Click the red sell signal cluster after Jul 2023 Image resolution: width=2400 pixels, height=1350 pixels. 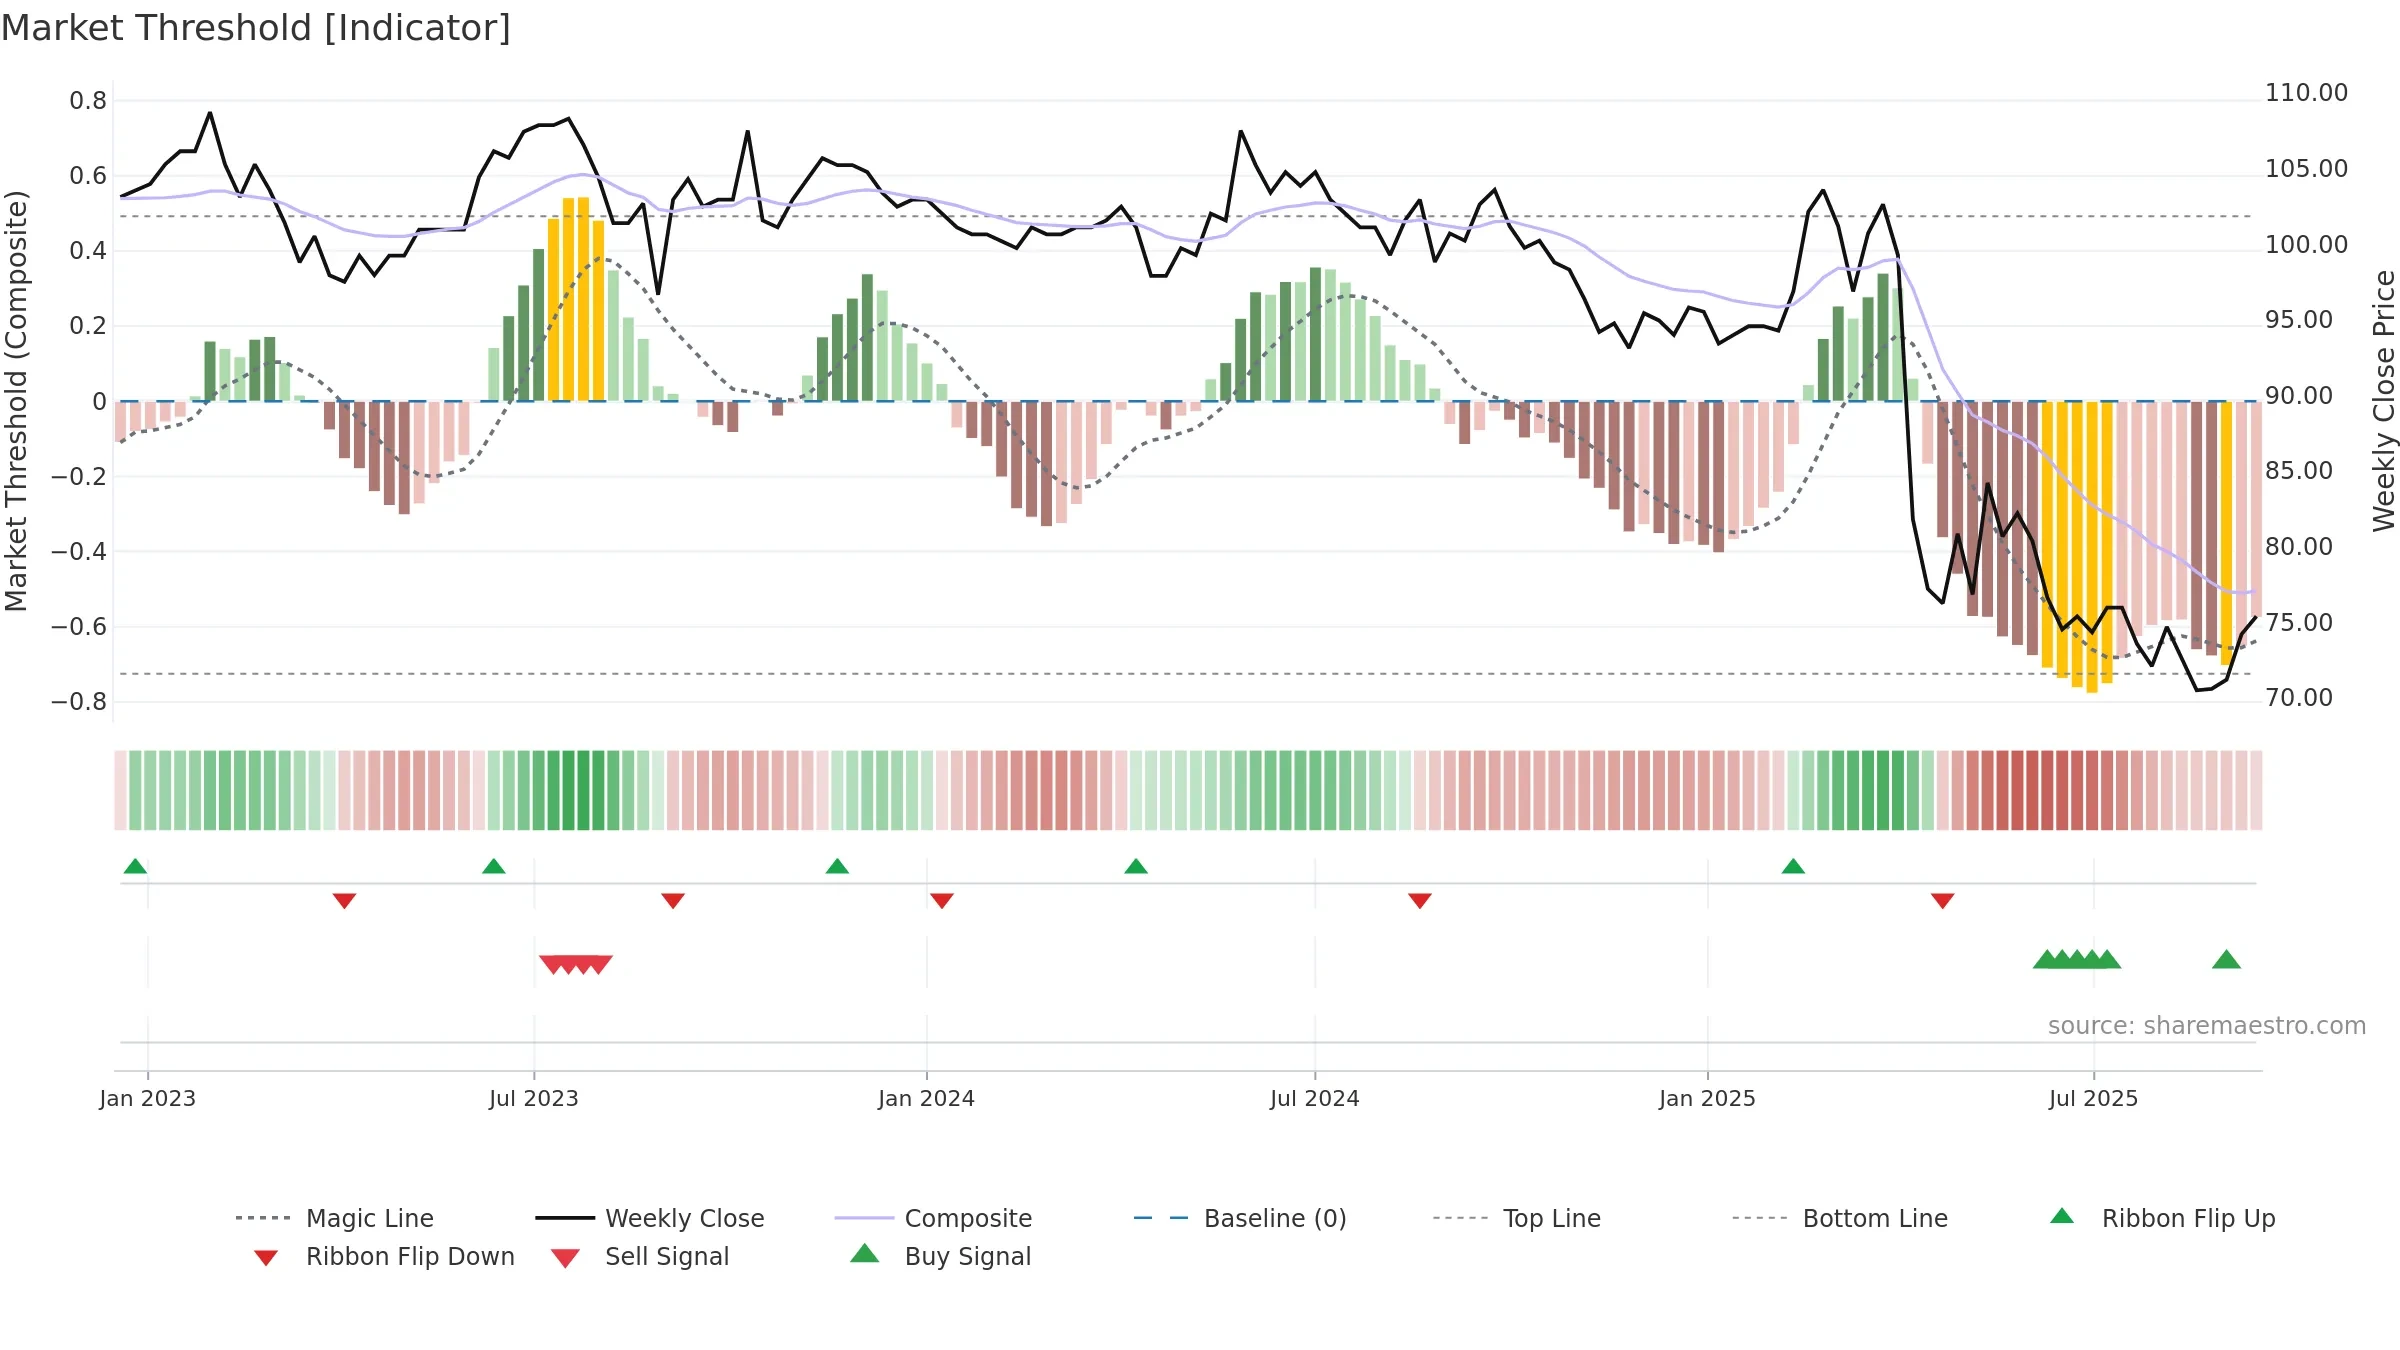click(x=576, y=964)
